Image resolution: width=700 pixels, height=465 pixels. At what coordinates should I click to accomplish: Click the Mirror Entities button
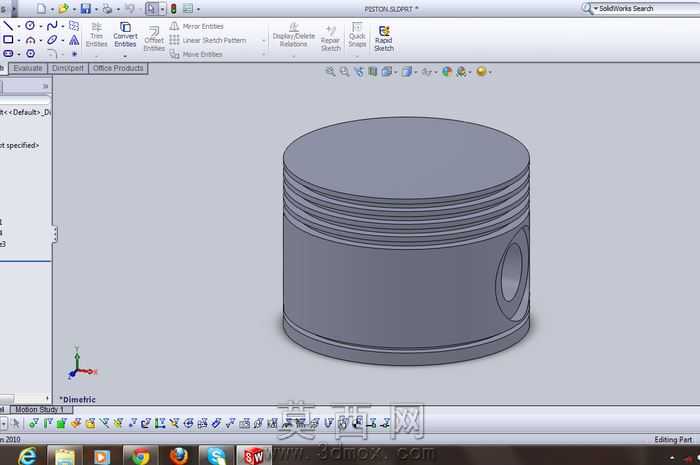[196, 26]
